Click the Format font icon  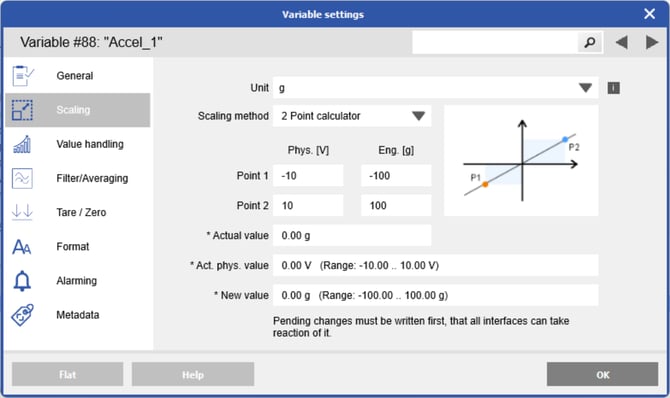pos(21,247)
